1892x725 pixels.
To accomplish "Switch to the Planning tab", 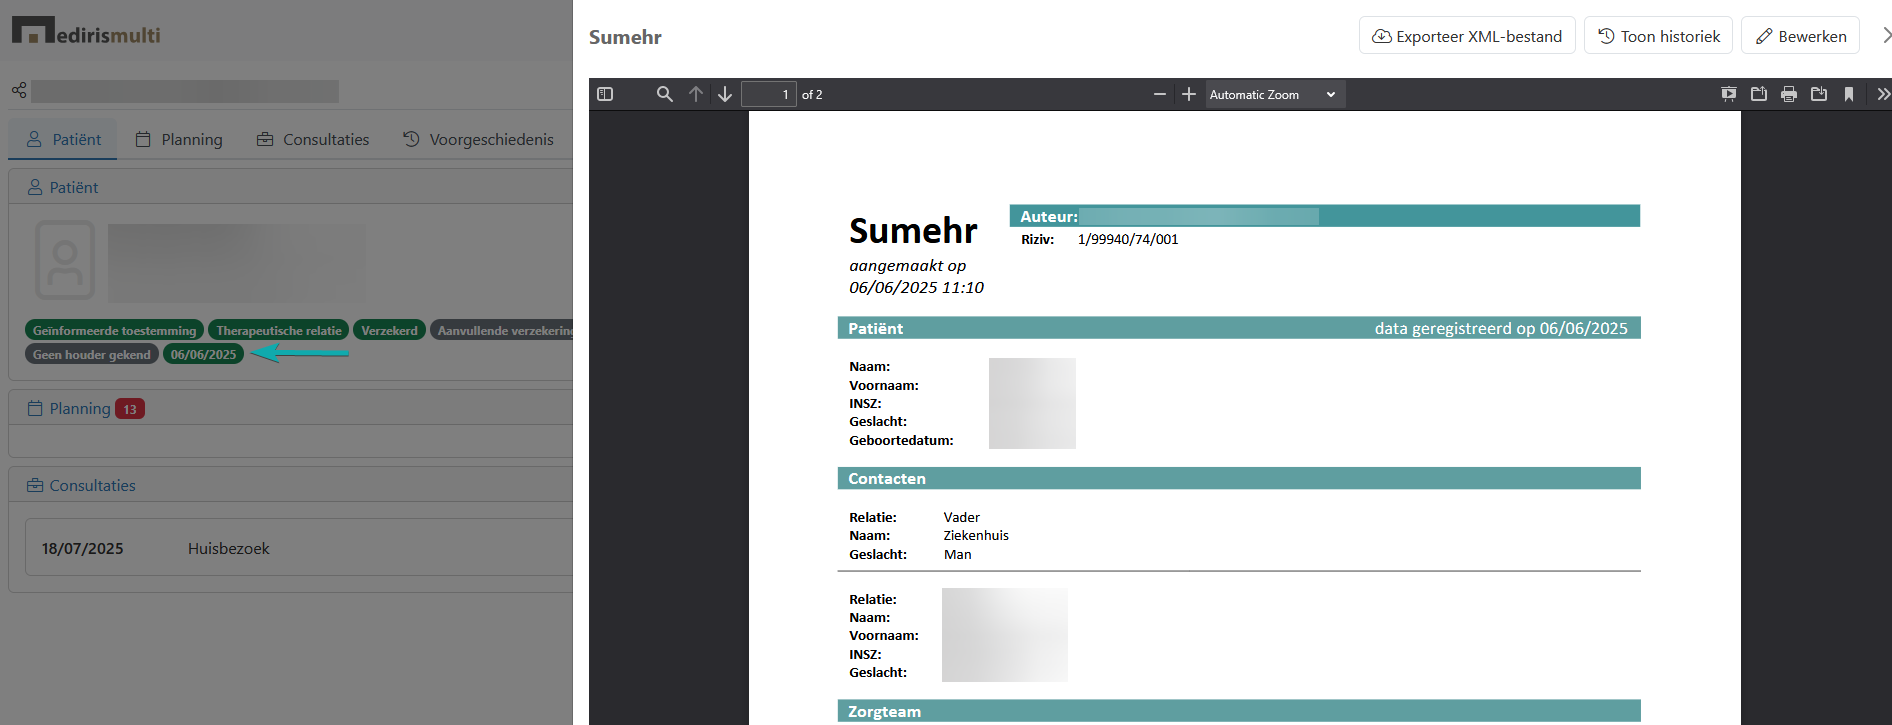I will point(179,139).
